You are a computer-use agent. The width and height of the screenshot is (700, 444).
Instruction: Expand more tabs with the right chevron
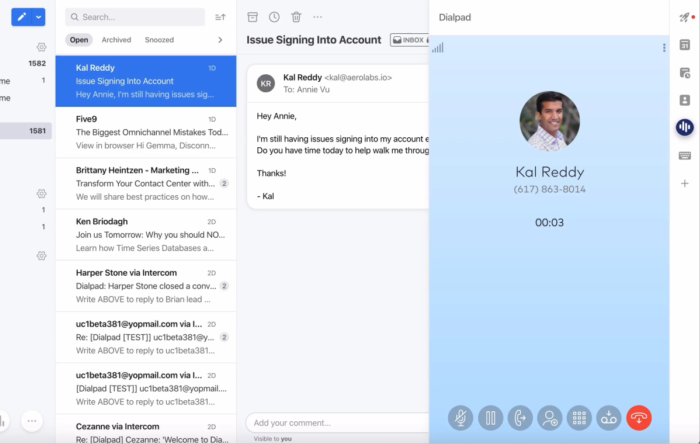[x=220, y=40]
